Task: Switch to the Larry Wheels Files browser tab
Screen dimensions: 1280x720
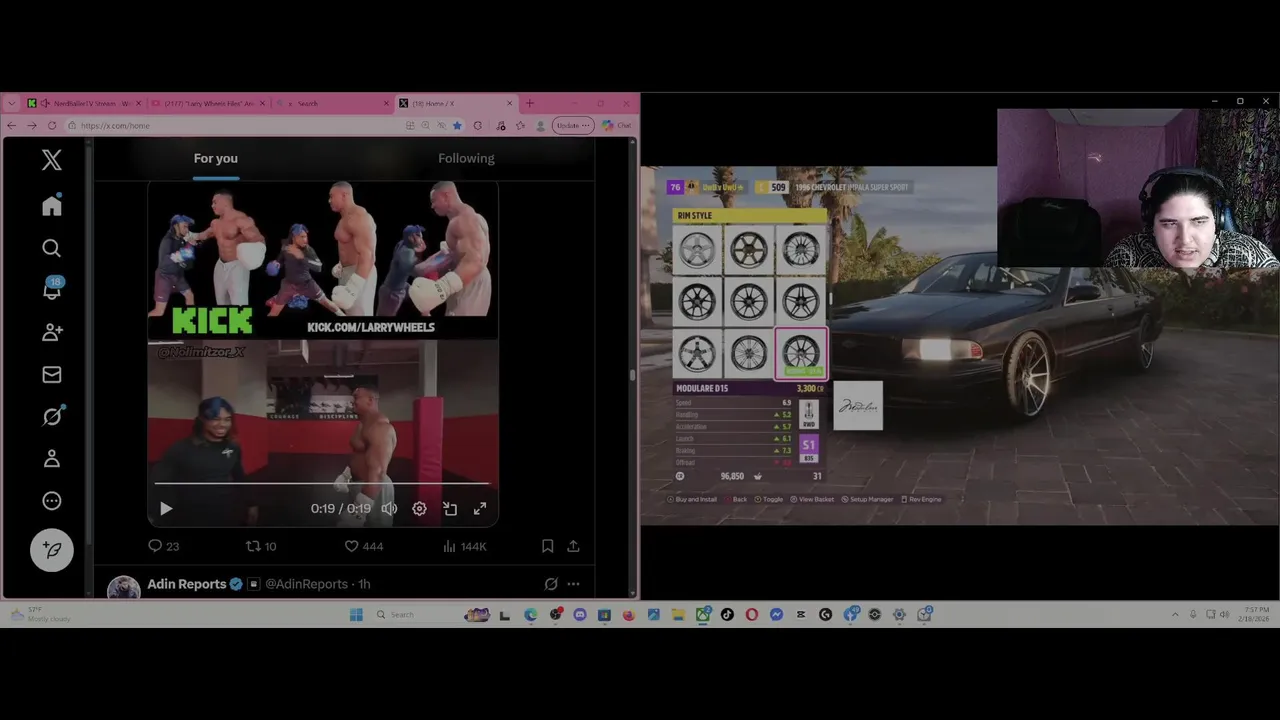Action: [x=206, y=103]
